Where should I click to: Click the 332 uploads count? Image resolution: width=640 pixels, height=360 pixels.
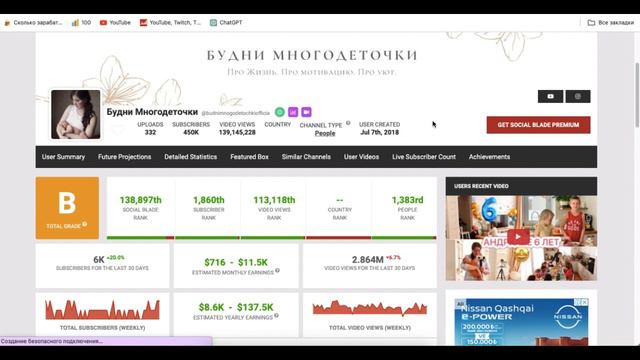[150, 132]
